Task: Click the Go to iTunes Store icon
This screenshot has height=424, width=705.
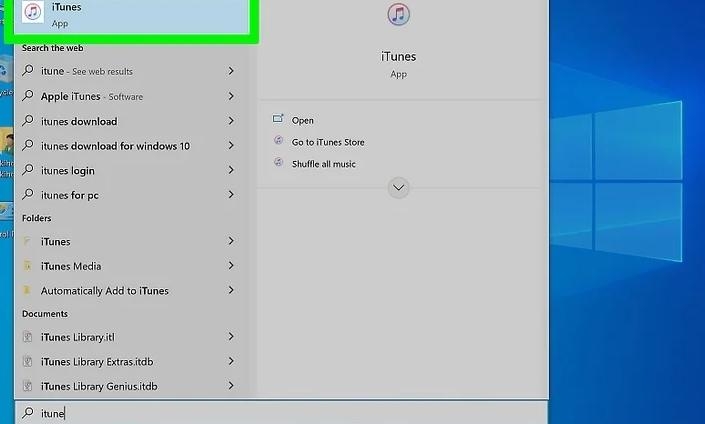Action: coord(279,142)
